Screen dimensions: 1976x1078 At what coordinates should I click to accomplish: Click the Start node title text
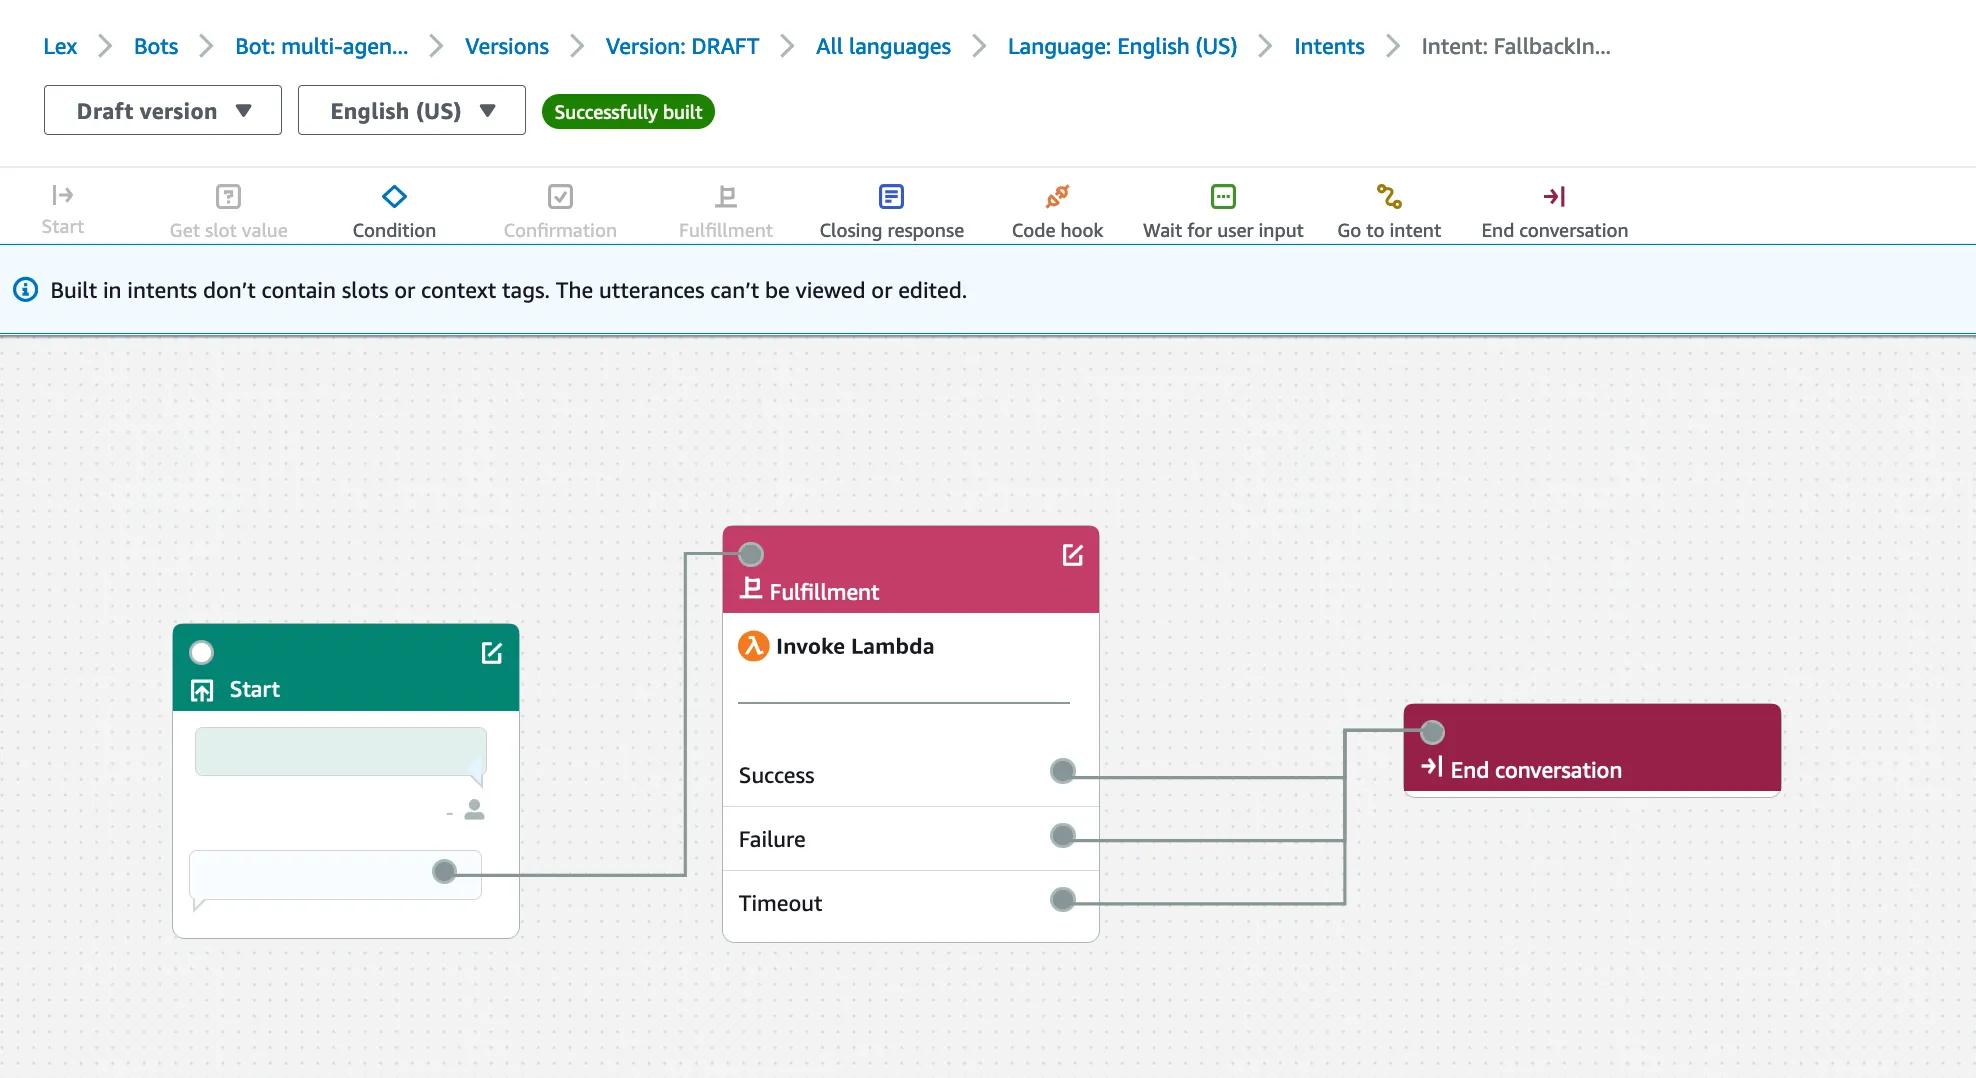[254, 689]
